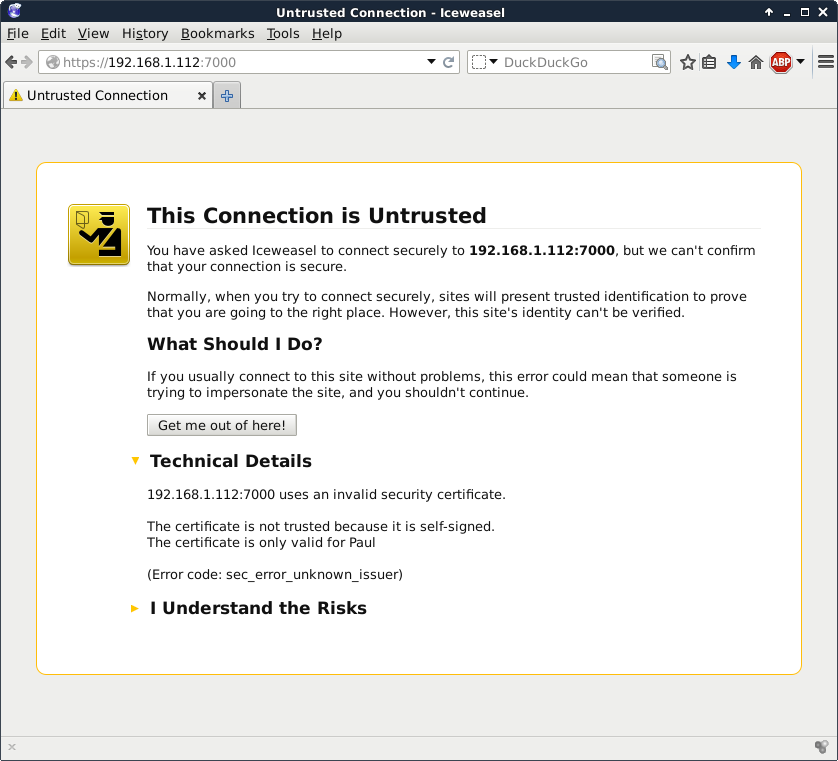Maximize the Iceweasel window
Image resolution: width=838 pixels, height=761 pixels.
click(x=804, y=12)
